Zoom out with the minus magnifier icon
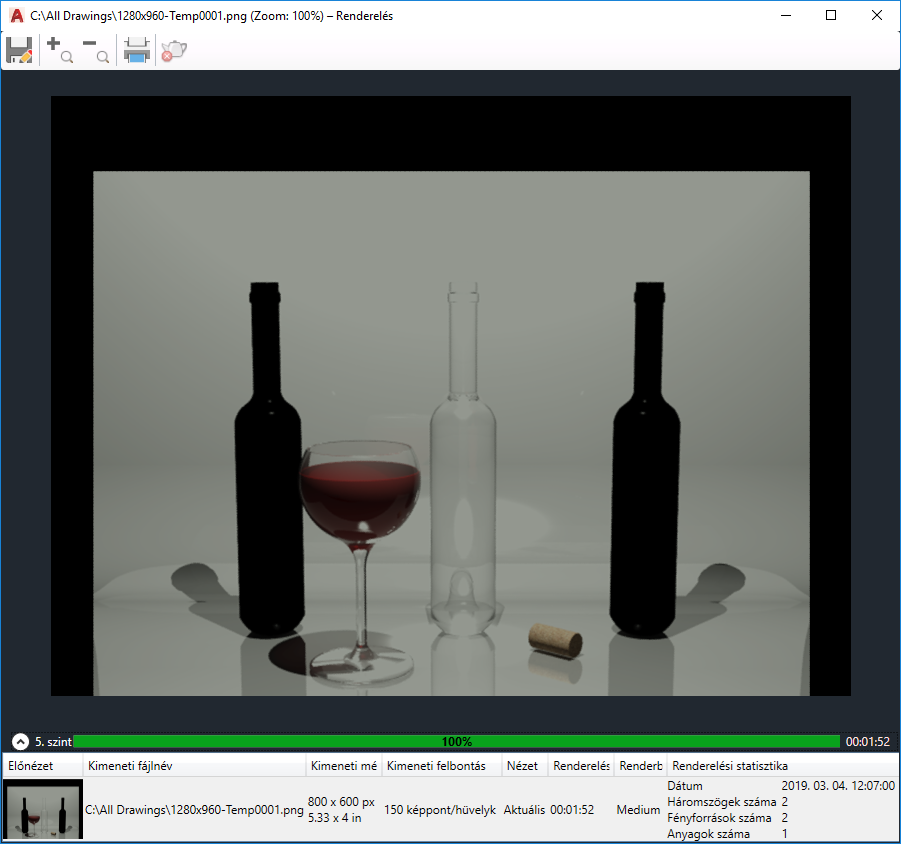This screenshot has height=844, width=901. pyautogui.click(x=95, y=50)
